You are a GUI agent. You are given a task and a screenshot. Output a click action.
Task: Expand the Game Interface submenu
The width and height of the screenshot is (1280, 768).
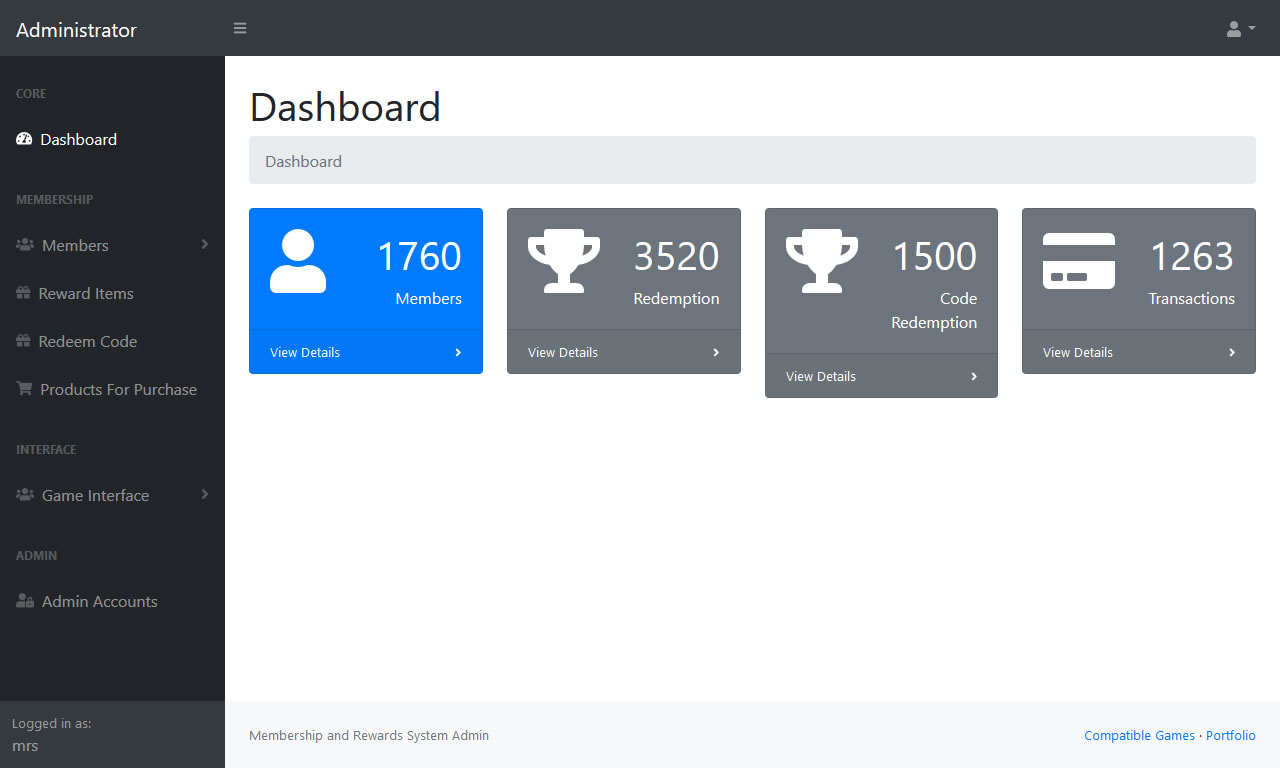[x=205, y=495]
